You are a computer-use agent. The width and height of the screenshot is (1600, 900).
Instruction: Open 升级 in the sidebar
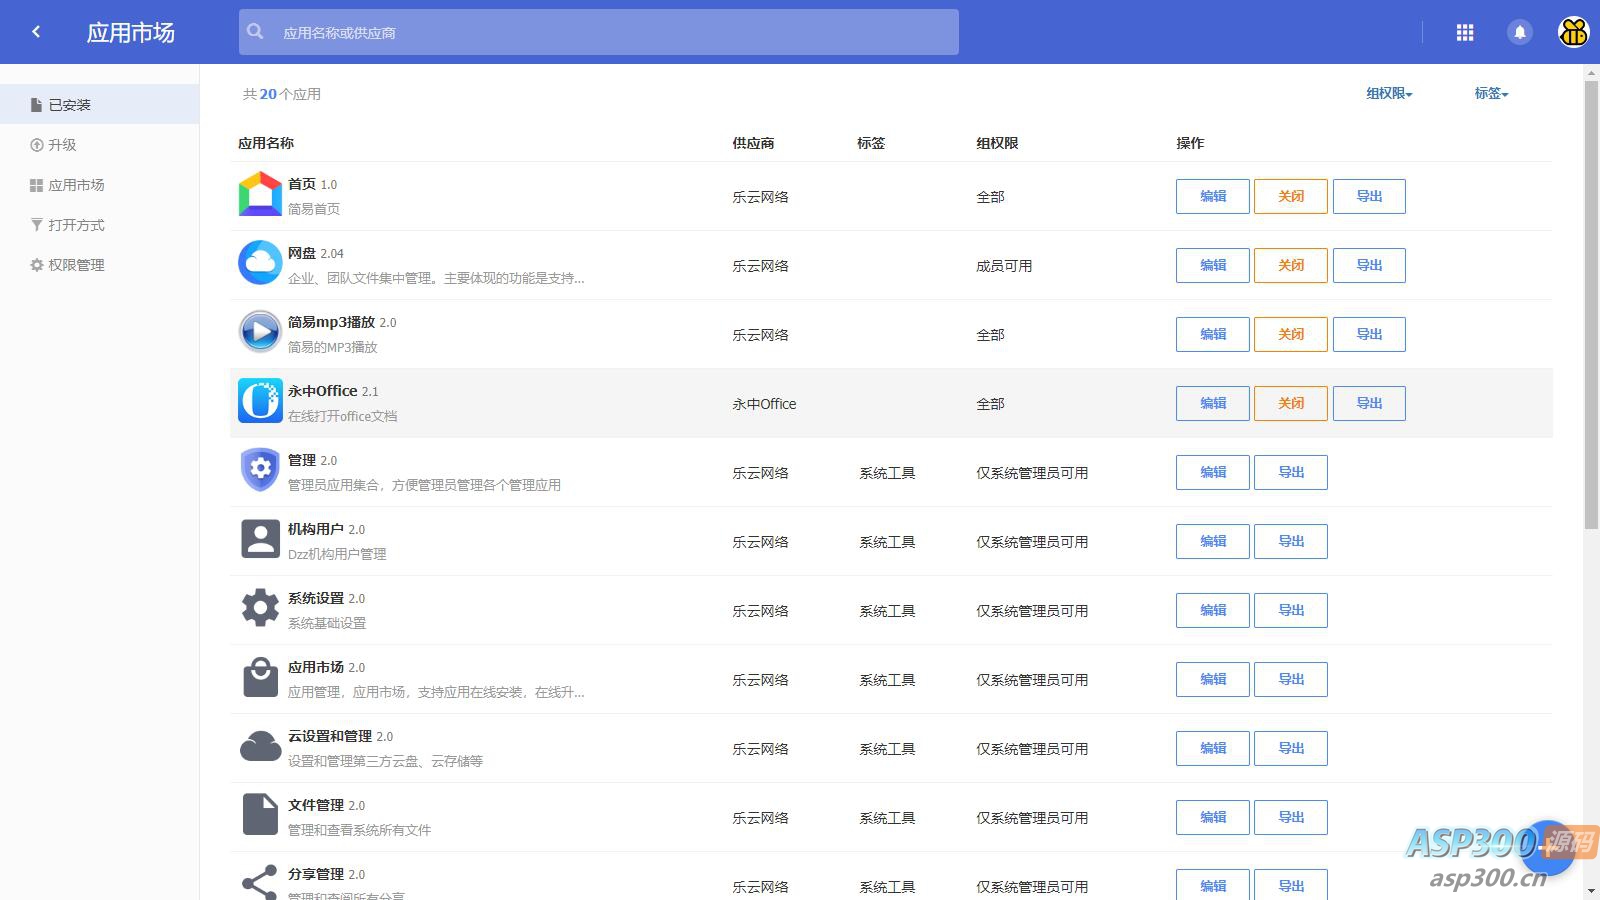[62, 145]
